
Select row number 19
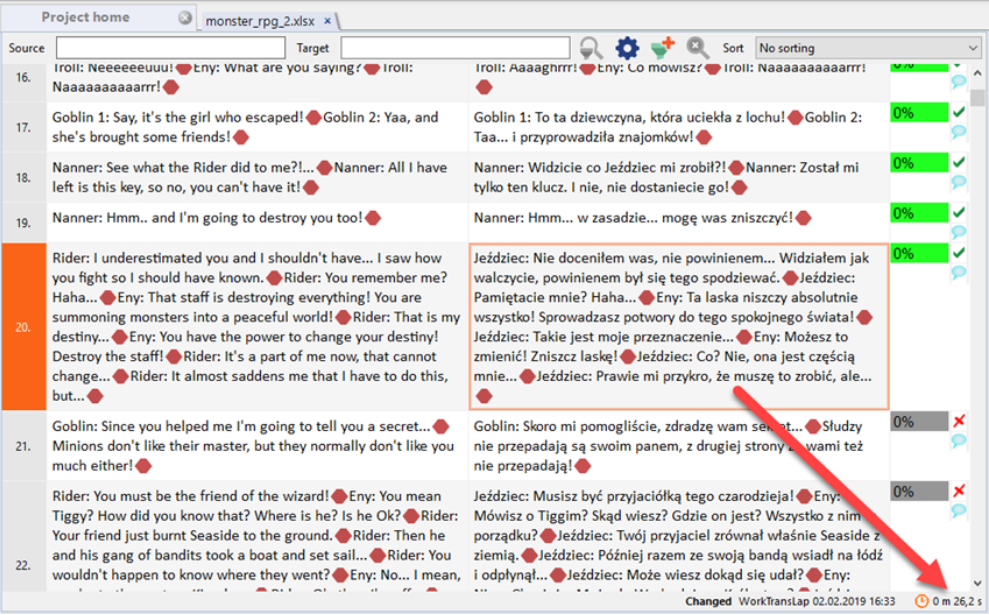point(23,223)
